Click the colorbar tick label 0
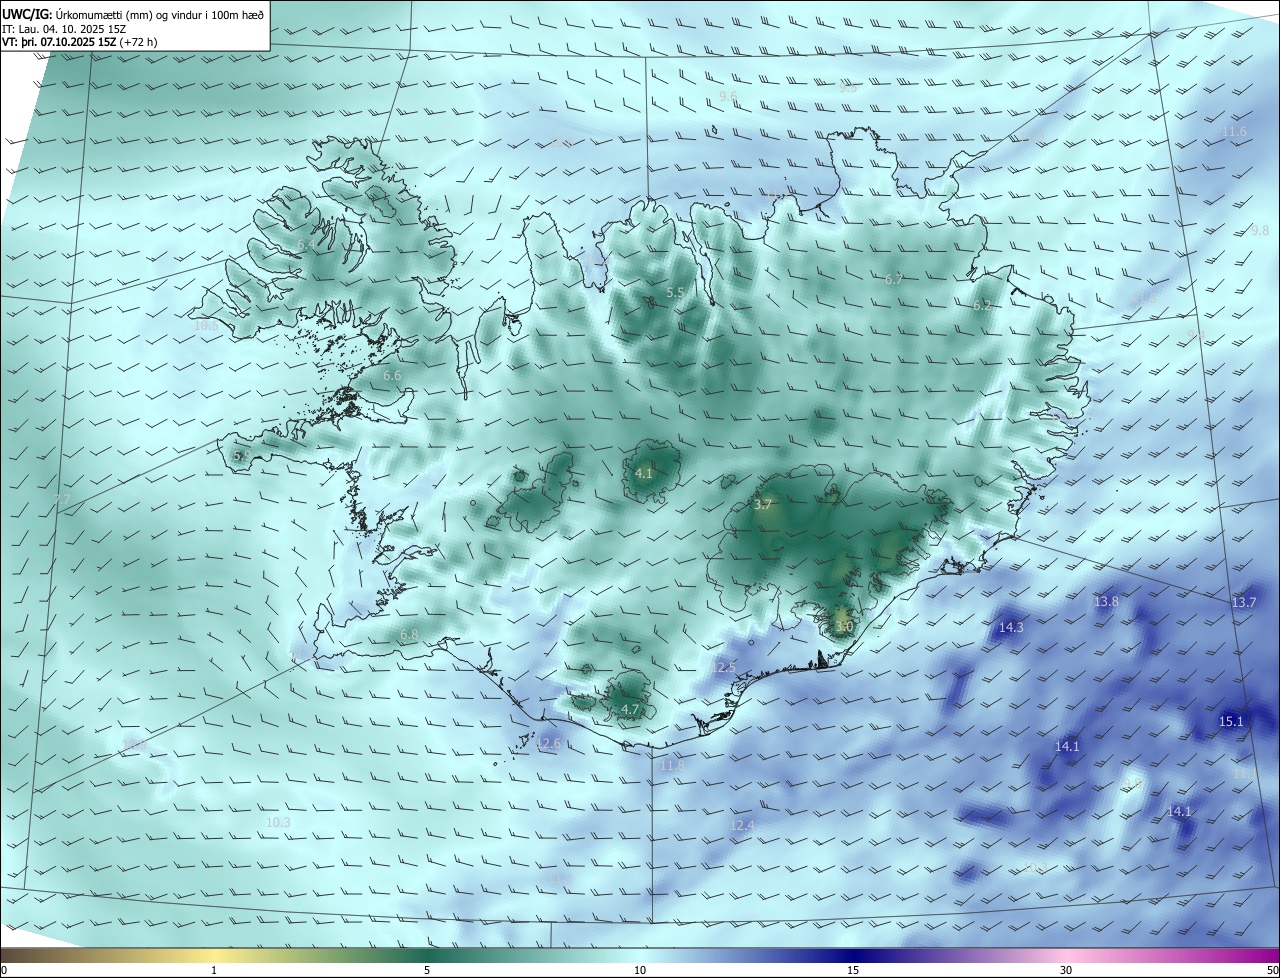This screenshot has width=1280, height=978. (4, 971)
